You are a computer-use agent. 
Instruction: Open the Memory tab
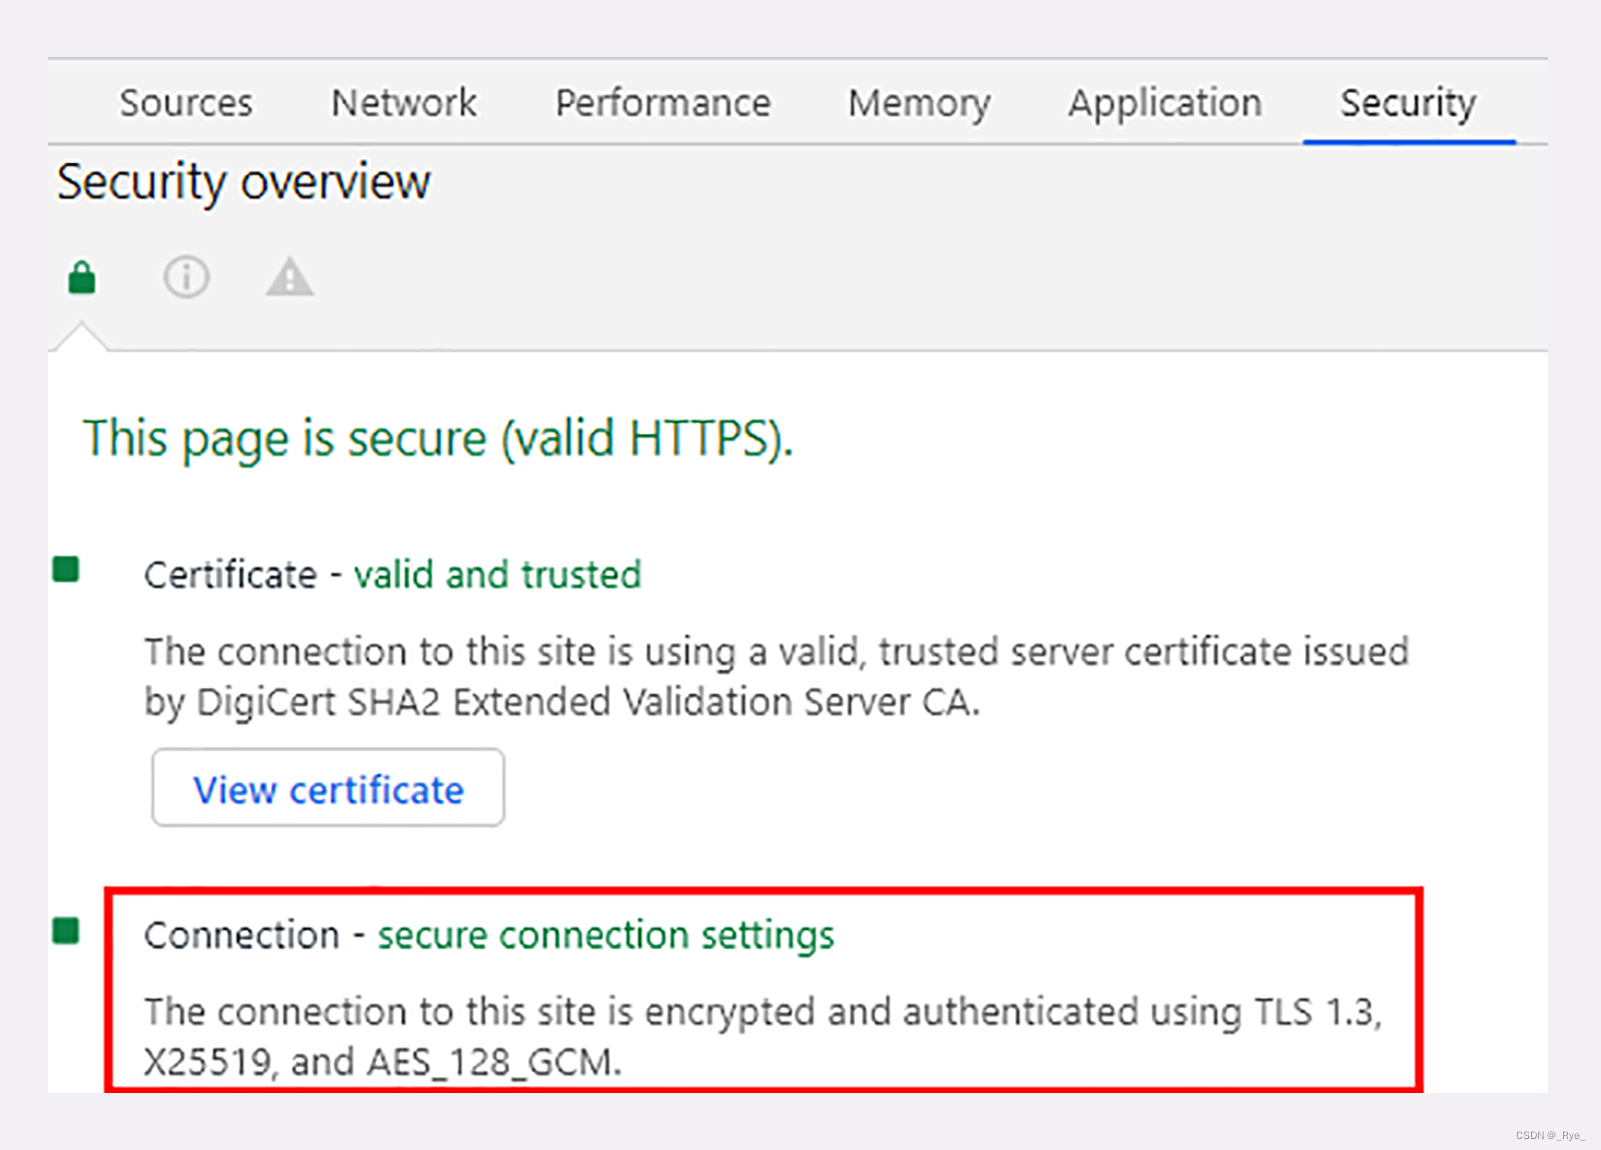click(918, 103)
